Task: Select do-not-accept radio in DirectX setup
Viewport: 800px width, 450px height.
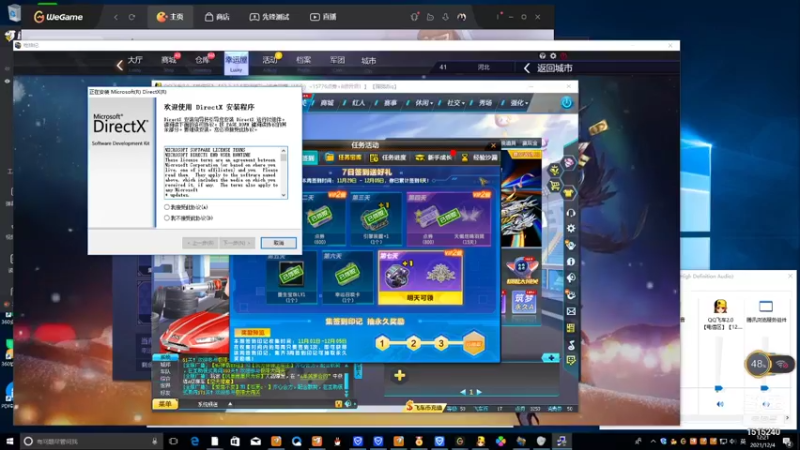Action: (x=167, y=218)
